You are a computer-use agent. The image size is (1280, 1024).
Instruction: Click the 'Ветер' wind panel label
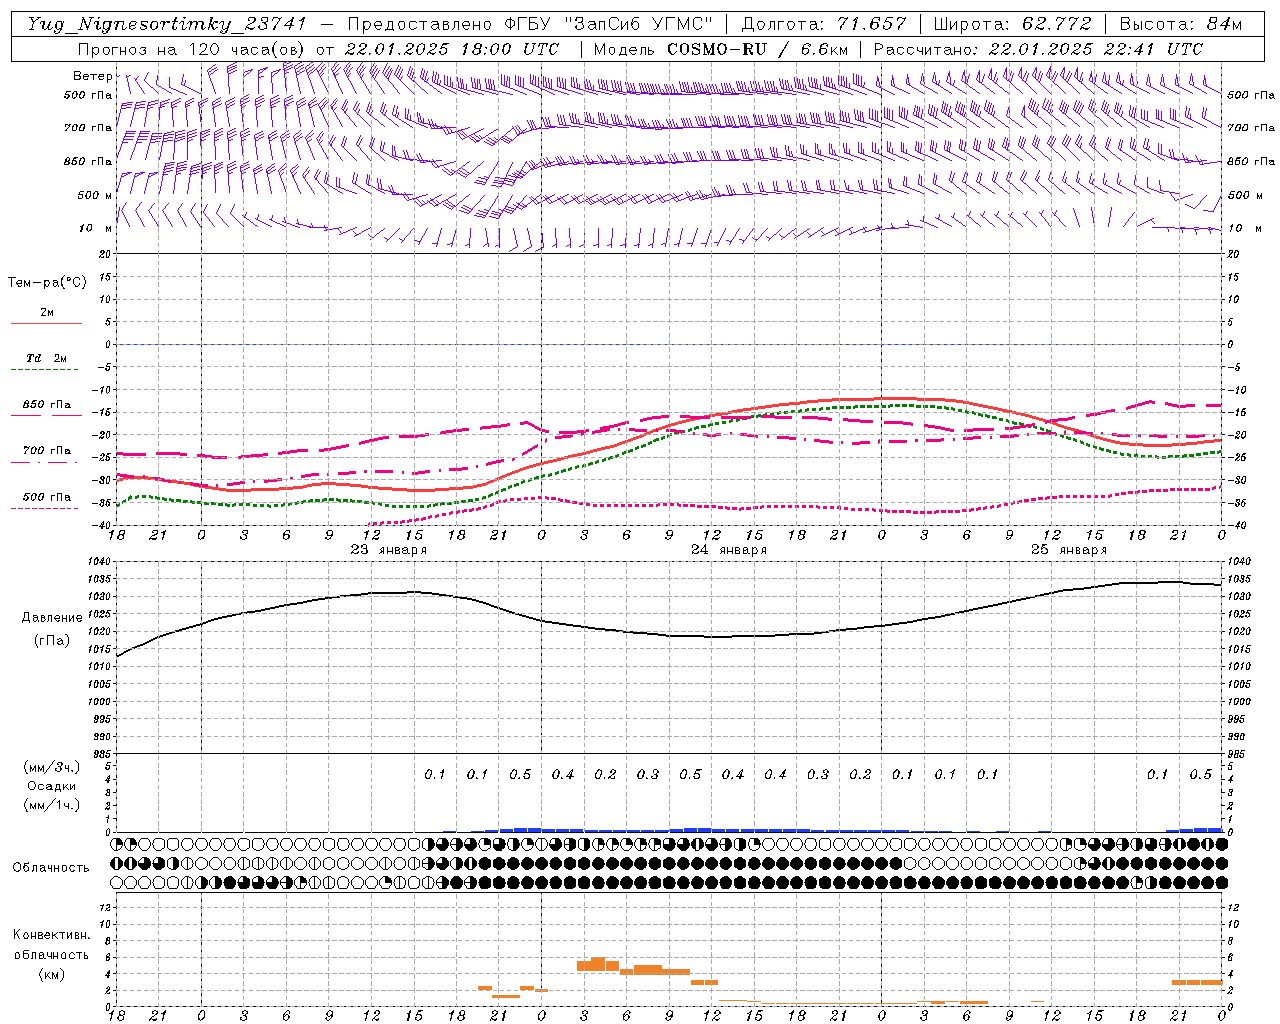pyautogui.click(x=92, y=76)
